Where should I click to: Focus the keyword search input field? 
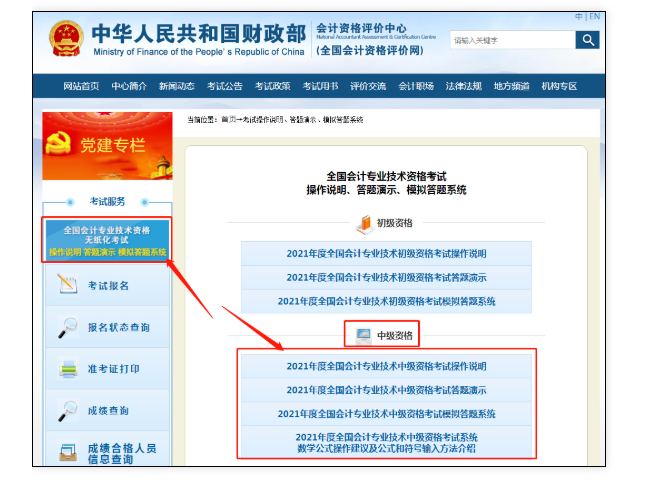pyautogui.click(x=513, y=40)
